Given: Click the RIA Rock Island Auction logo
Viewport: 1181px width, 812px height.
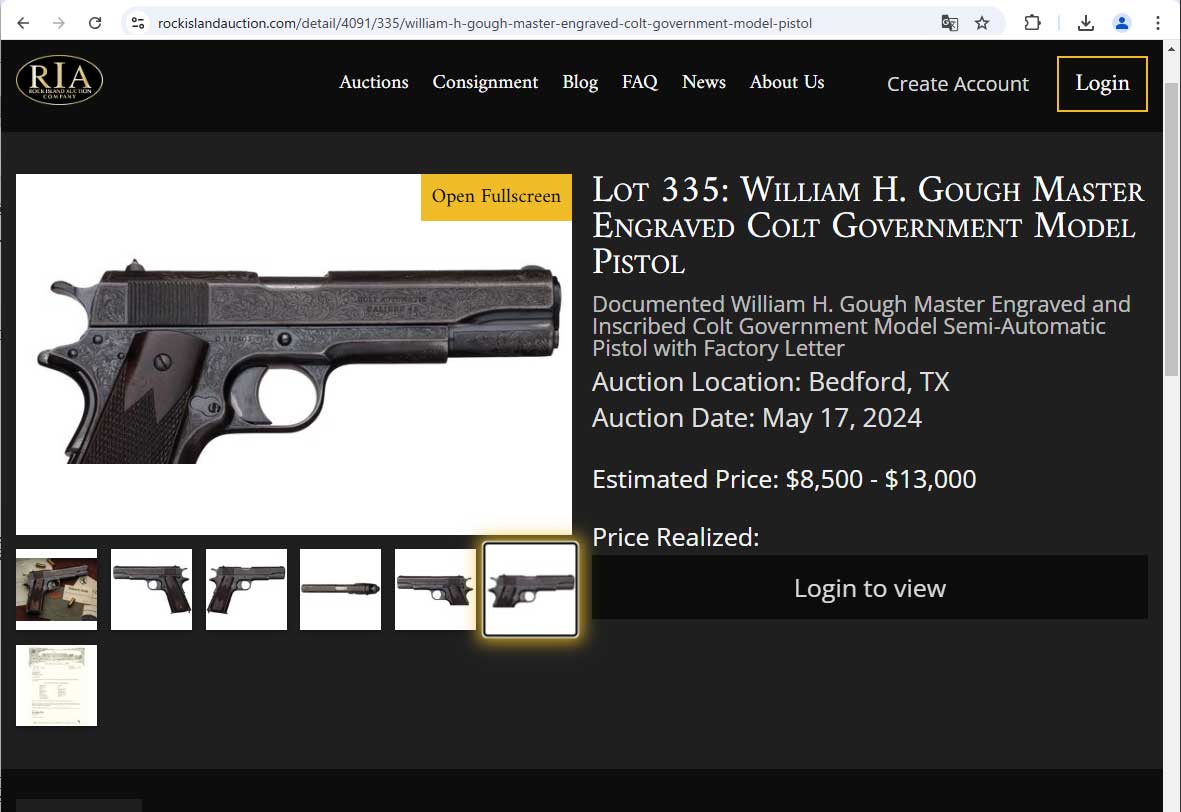Looking at the screenshot, I should pos(60,80).
